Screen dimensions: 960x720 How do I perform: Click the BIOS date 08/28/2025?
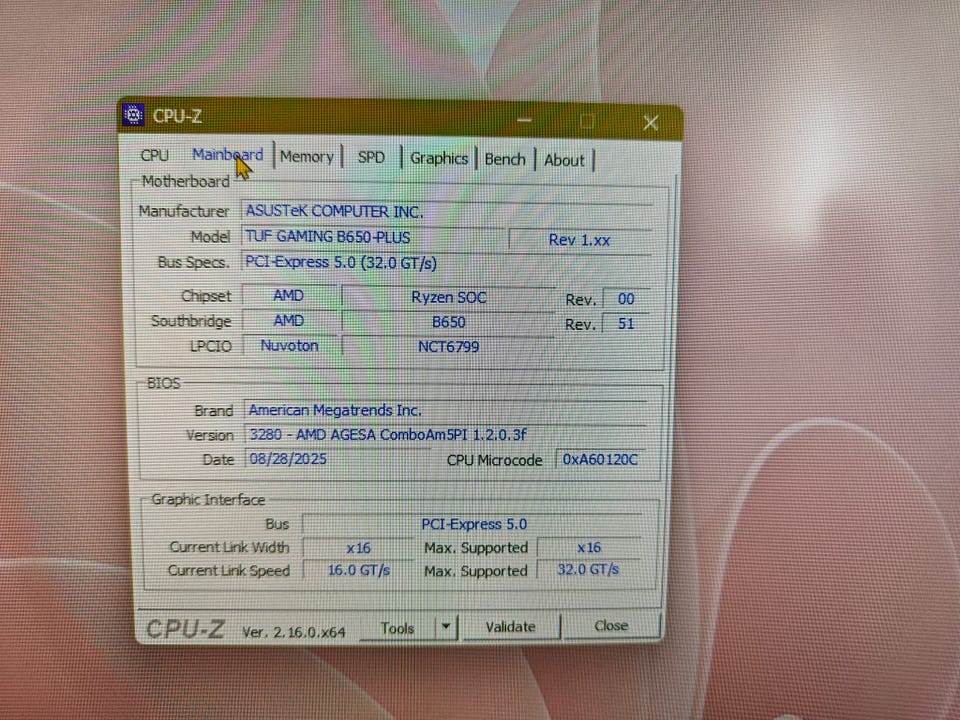click(x=337, y=459)
